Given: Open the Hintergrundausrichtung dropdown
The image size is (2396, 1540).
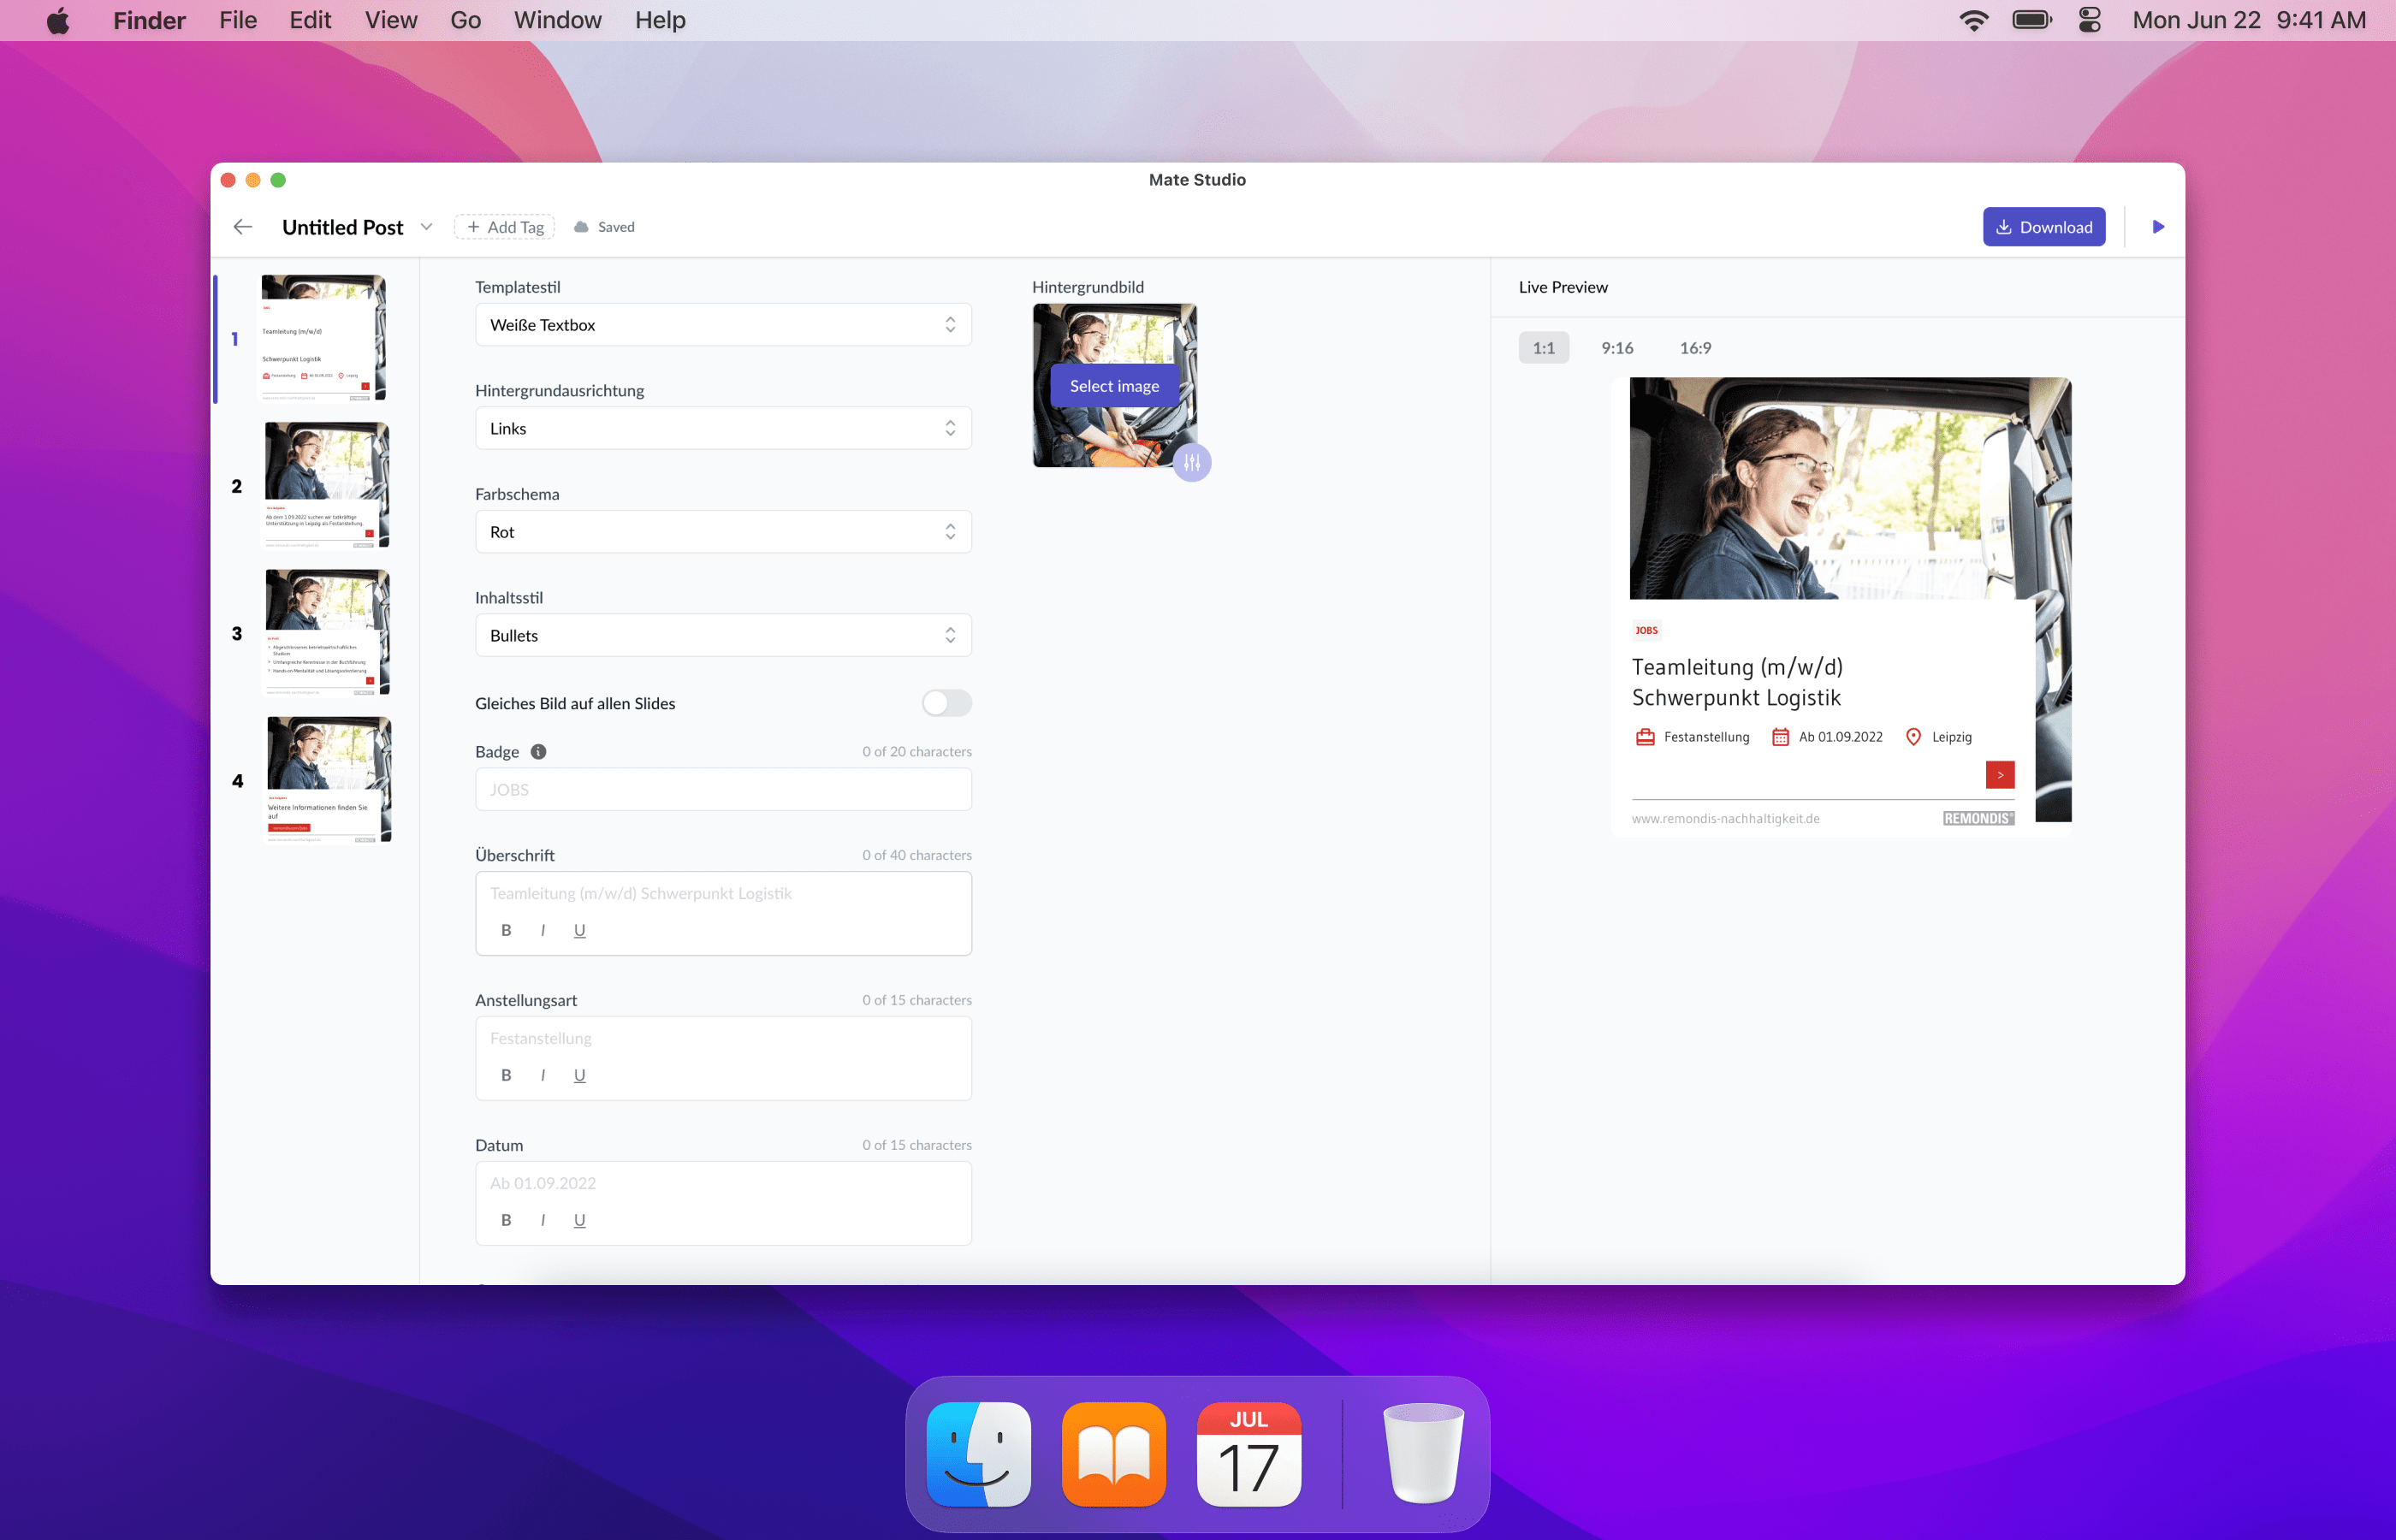Looking at the screenshot, I should (723, 428).
